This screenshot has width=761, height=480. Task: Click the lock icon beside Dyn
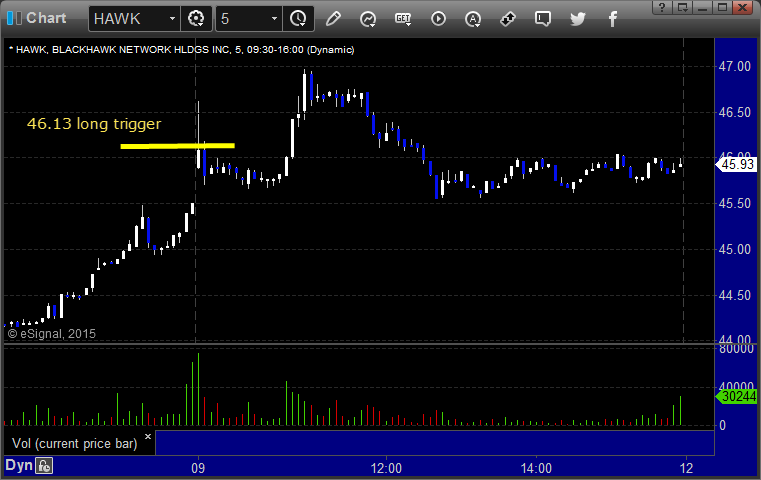[44, 466]
